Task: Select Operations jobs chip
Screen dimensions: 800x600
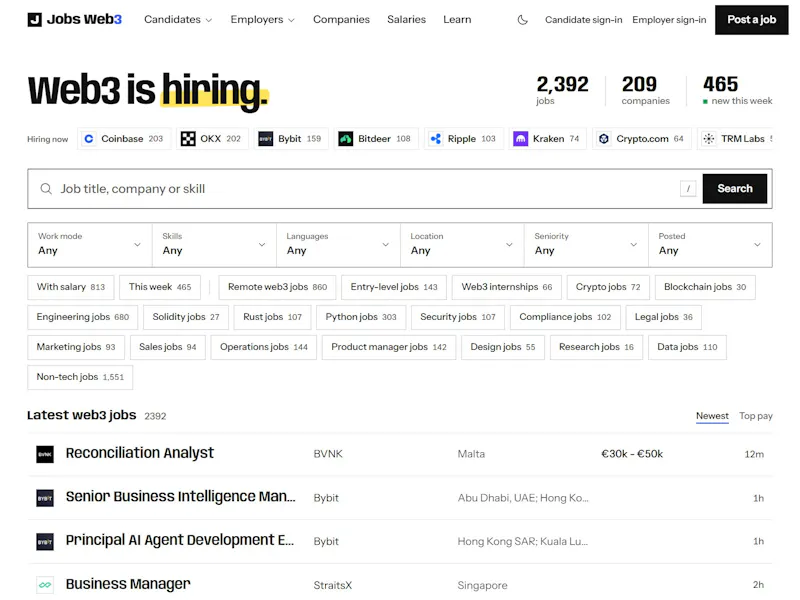Action: coord(264,347)
